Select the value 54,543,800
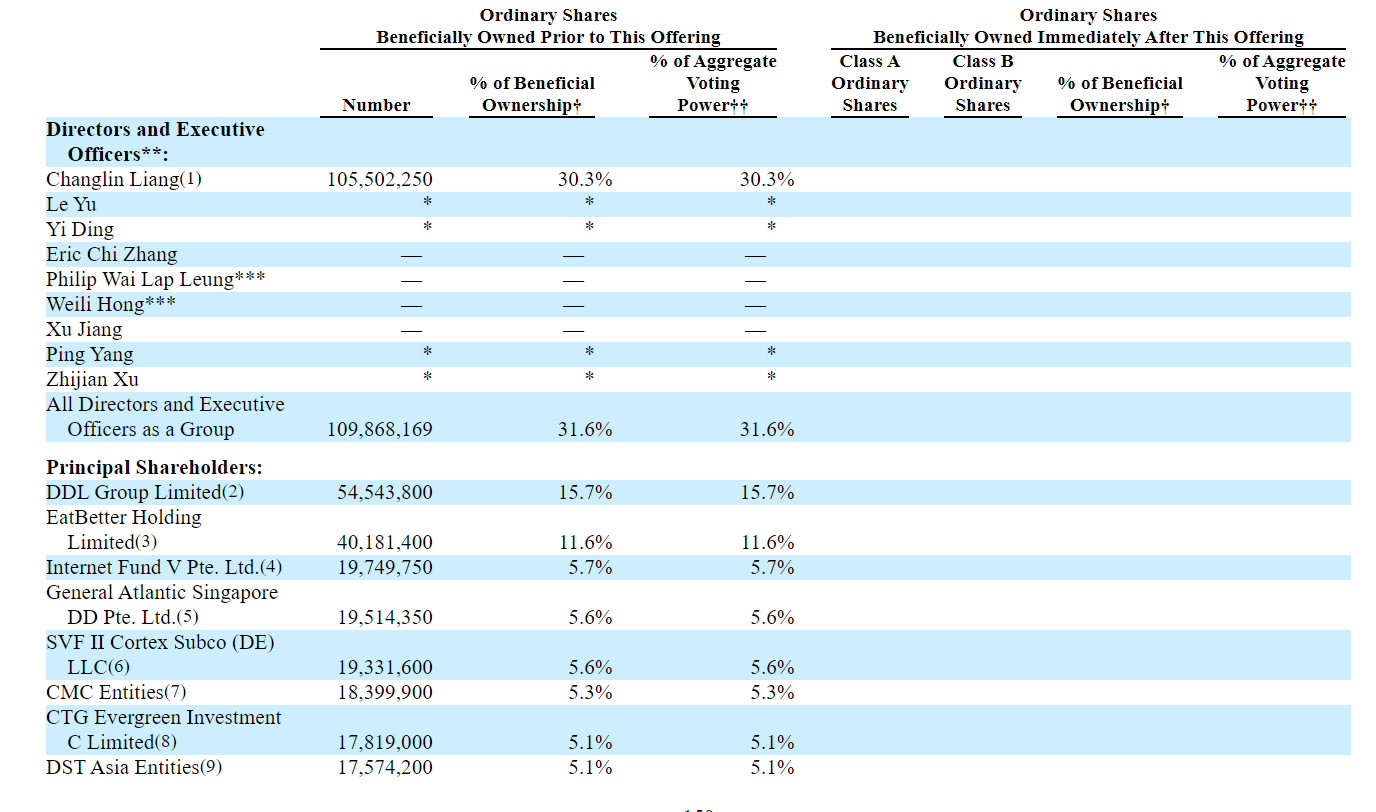1376x812 pixels. [x=385, y=493]
